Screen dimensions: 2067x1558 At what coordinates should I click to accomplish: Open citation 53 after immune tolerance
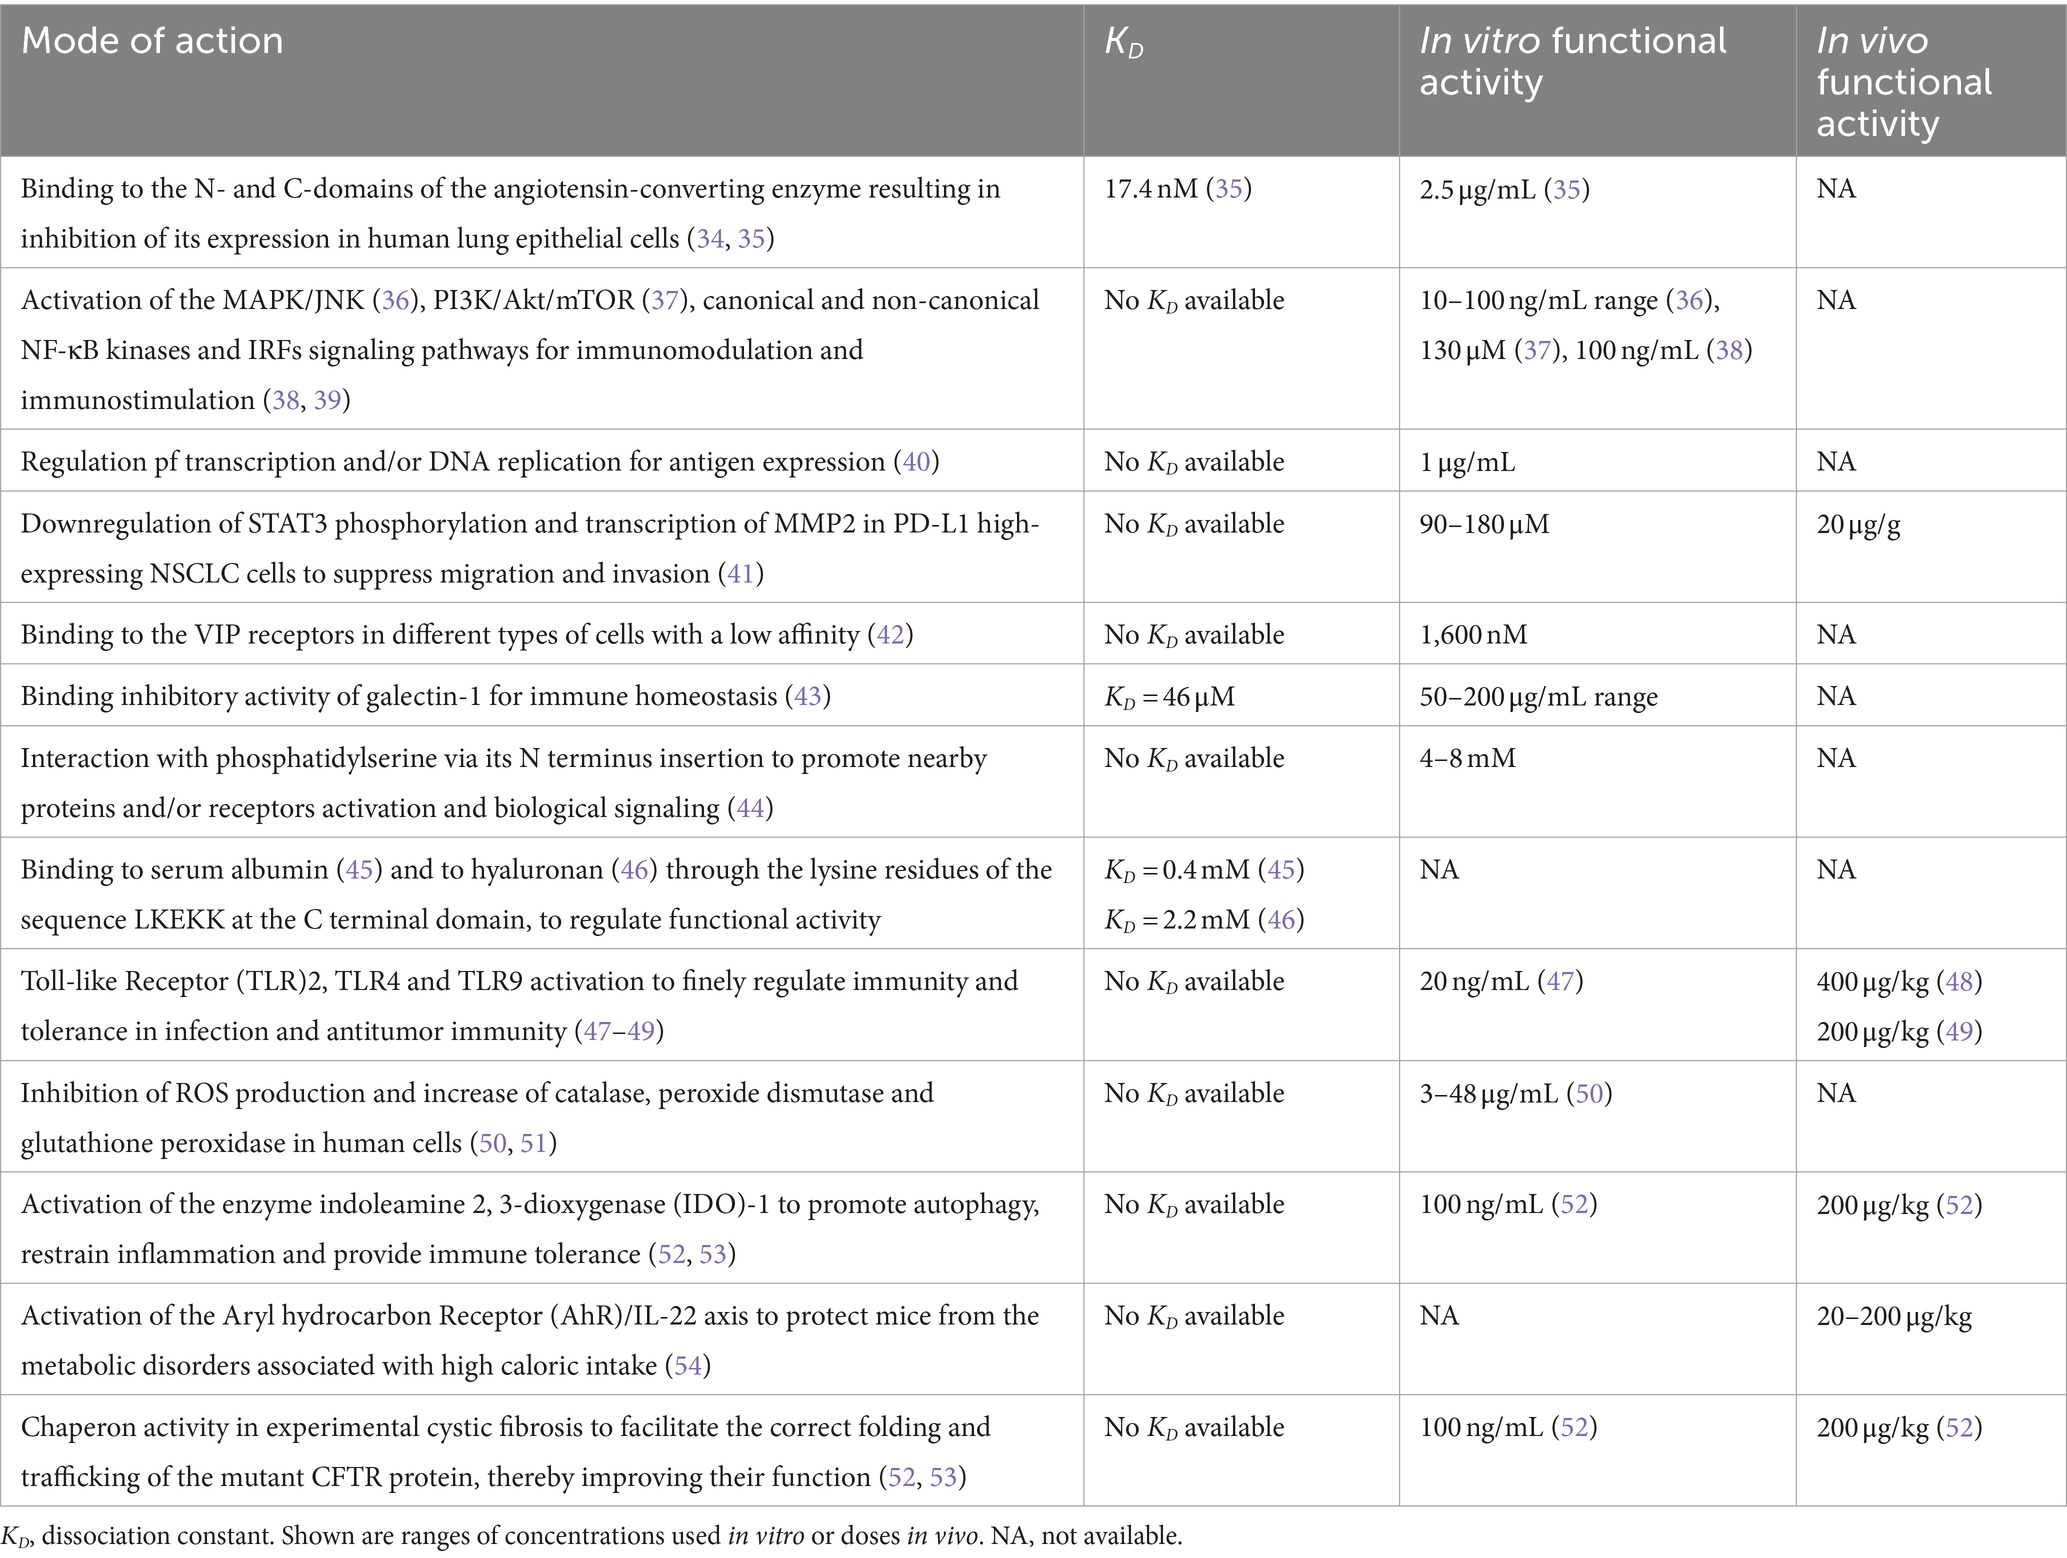[x=713, y=1254]
